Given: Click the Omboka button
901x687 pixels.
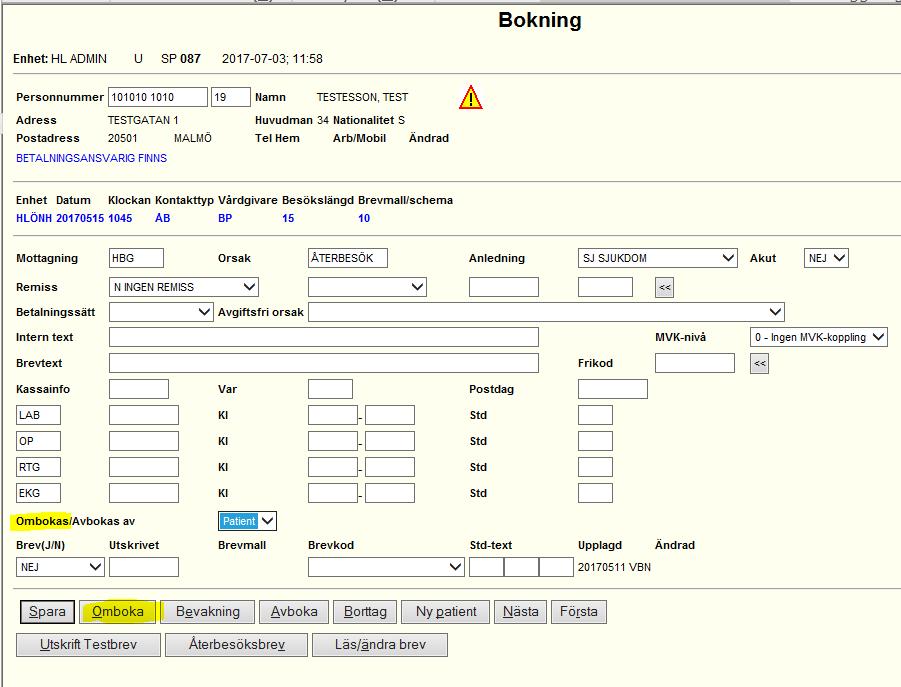Looking at the screenshot, I should click(118, 612).
